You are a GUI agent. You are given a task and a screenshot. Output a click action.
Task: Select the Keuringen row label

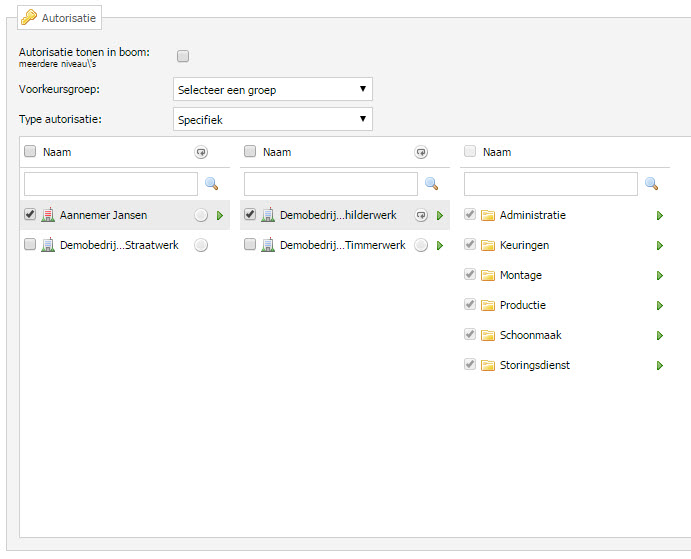tap(524, 245)
